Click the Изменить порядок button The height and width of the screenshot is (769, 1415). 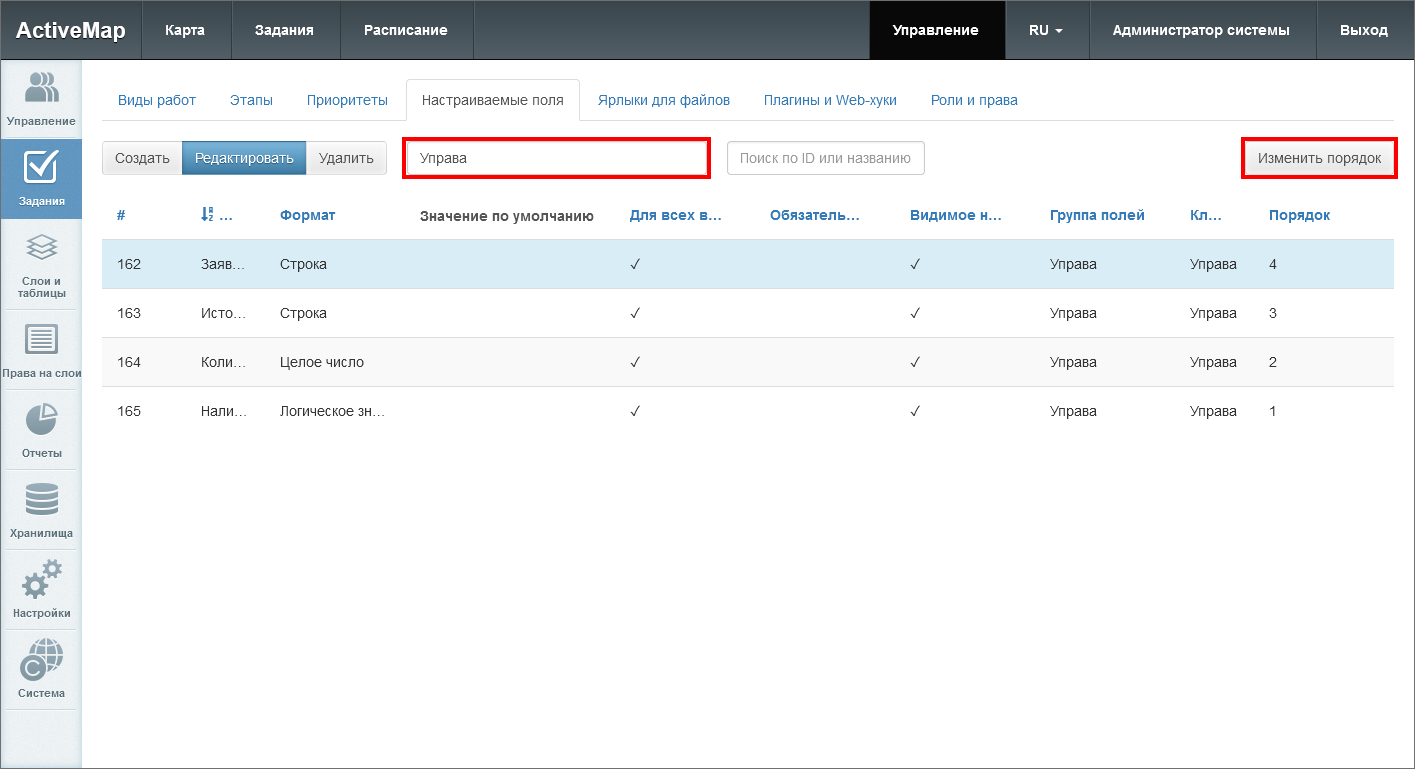tap(1319, 158)
